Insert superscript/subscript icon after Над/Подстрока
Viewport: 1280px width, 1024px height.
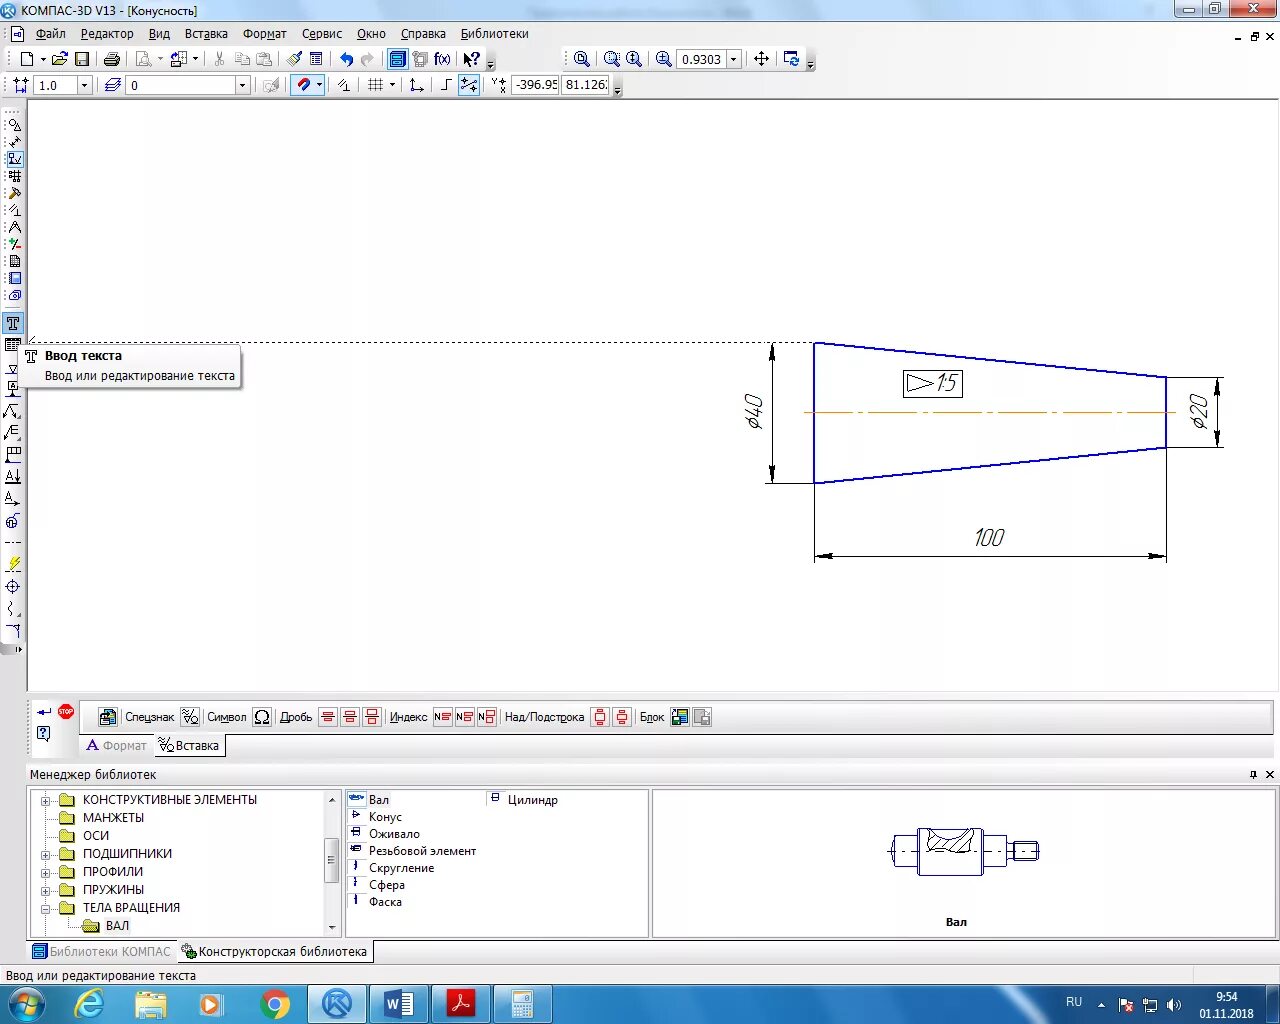pyautogui.click(x=599, y=717)
